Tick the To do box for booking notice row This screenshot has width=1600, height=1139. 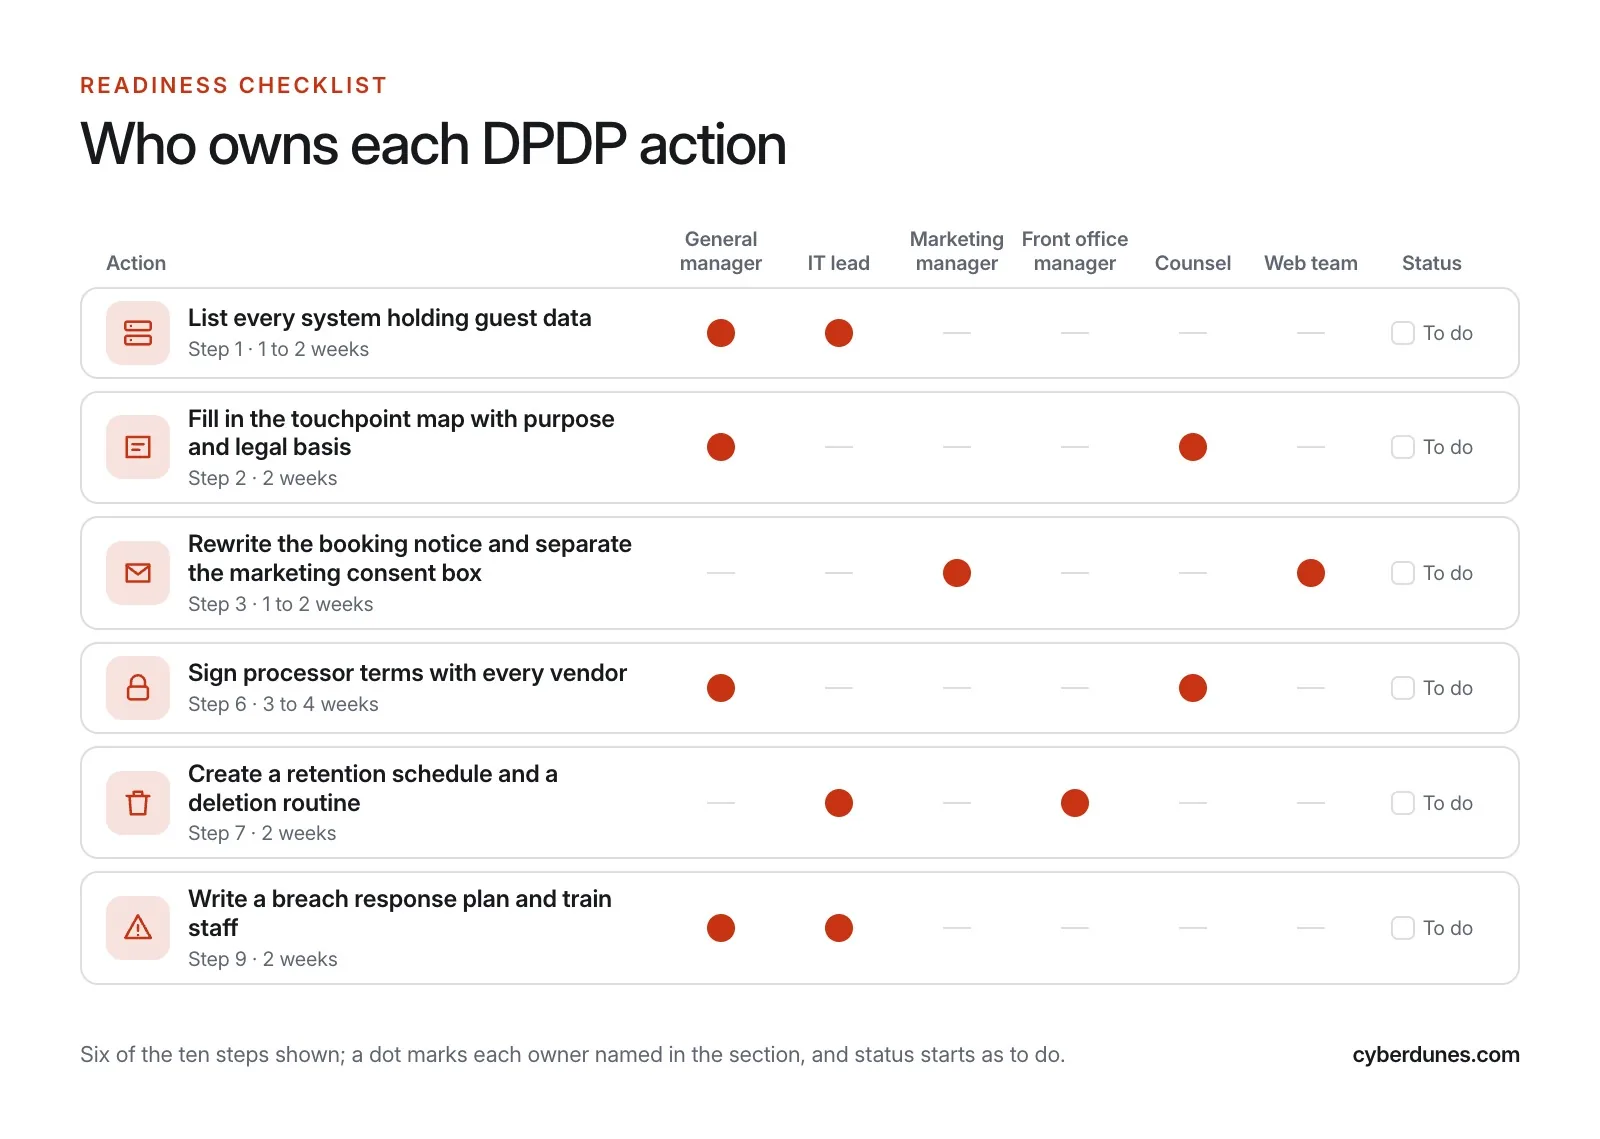pyautogui.click(x=1403, y=573)
